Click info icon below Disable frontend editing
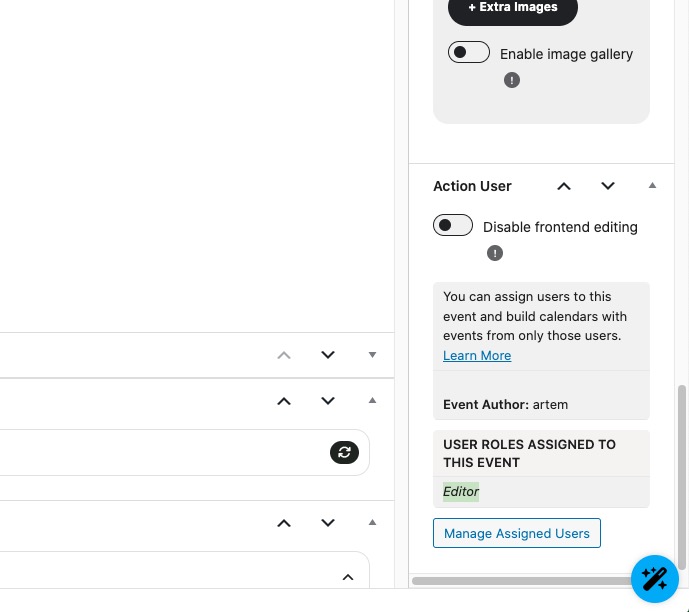Viewport: 689px width, 612px height. tap(495, 253)
